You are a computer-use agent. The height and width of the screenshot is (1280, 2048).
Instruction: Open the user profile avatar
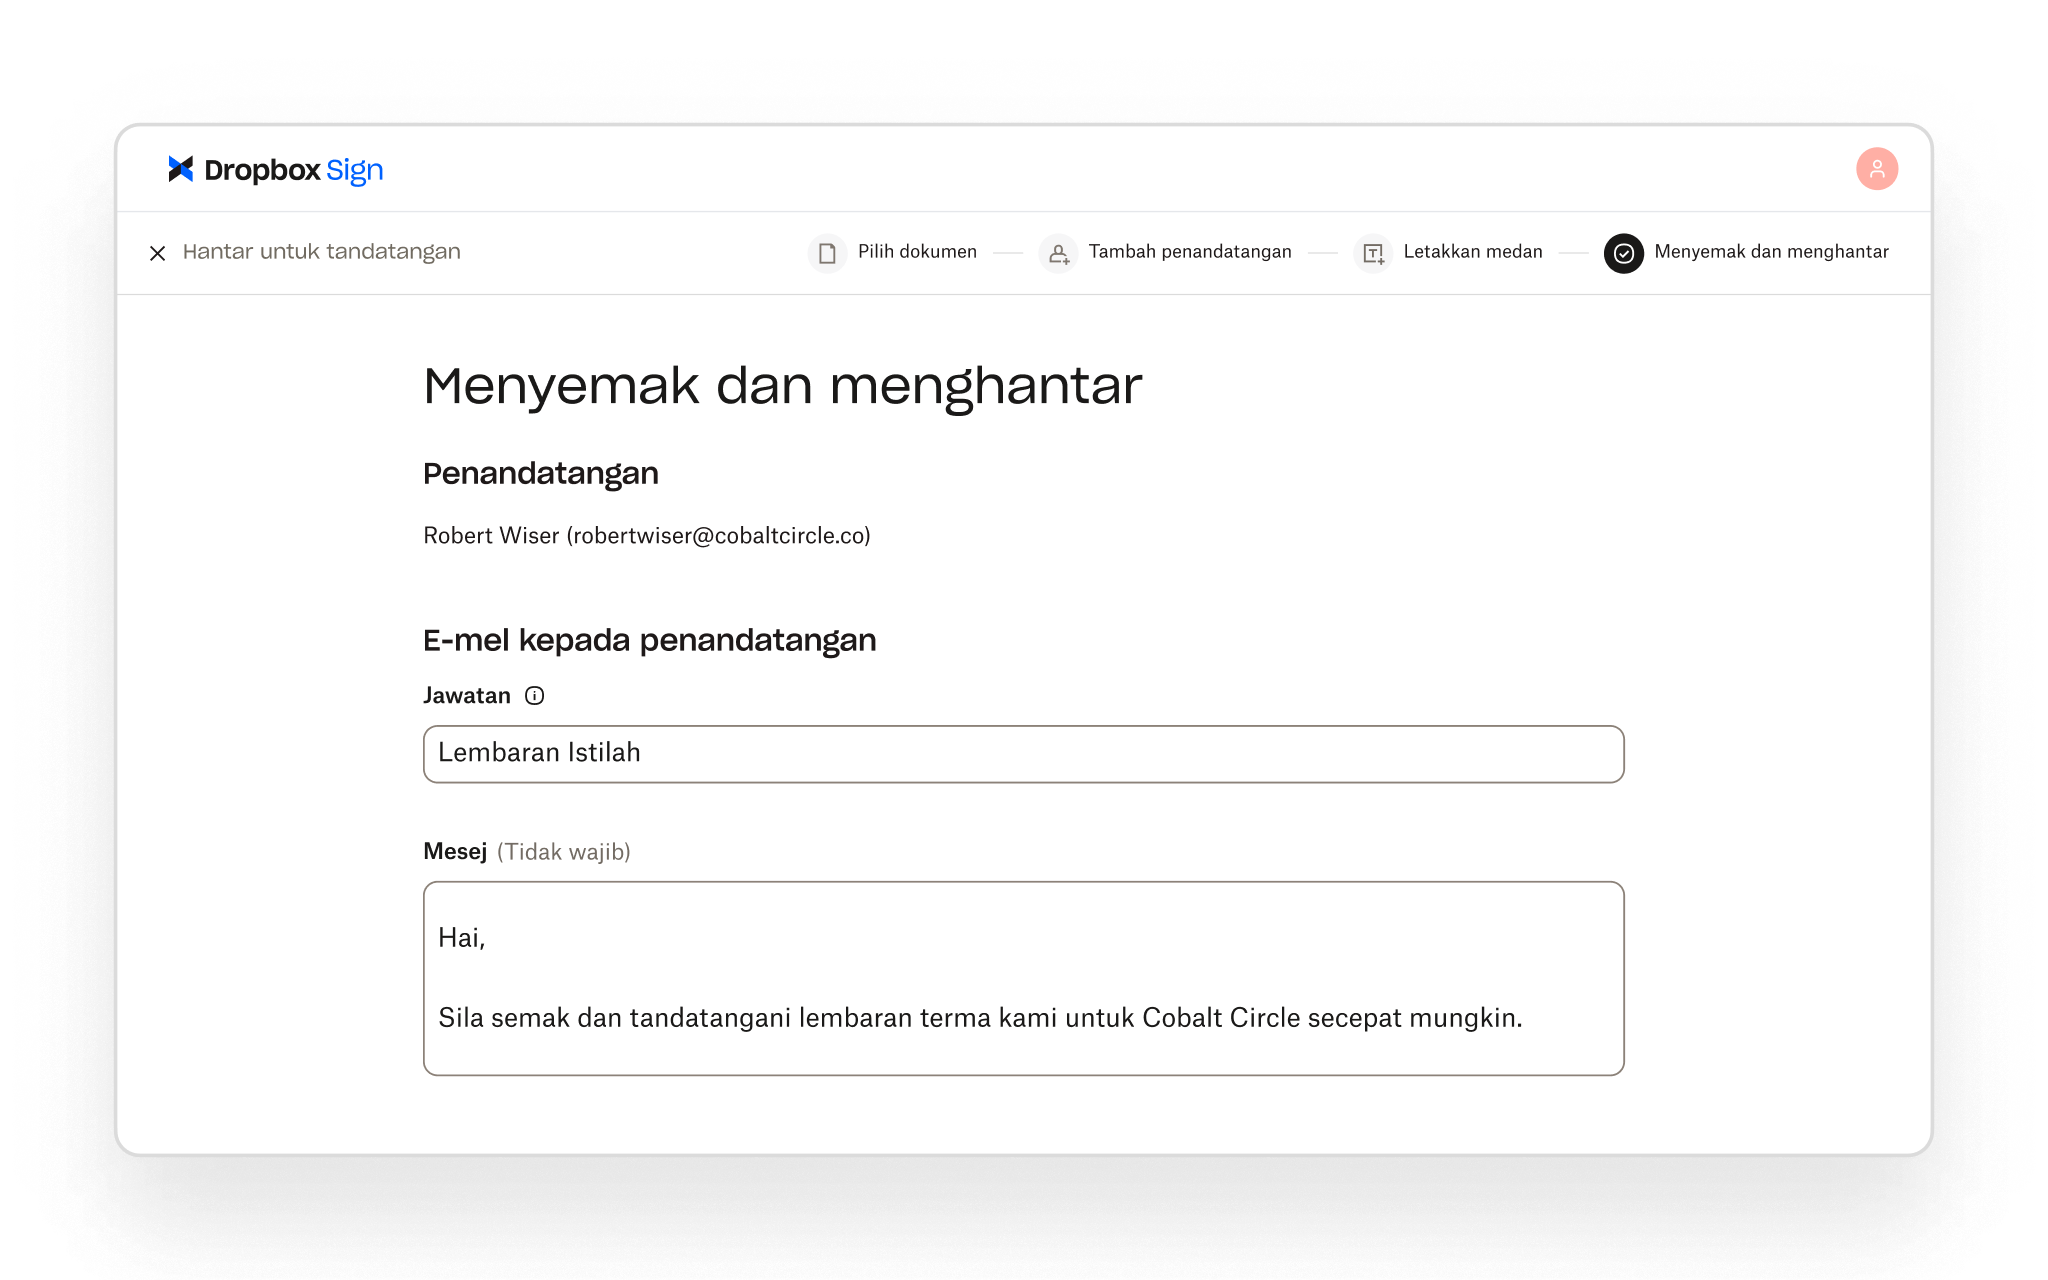pos(1877,169)
